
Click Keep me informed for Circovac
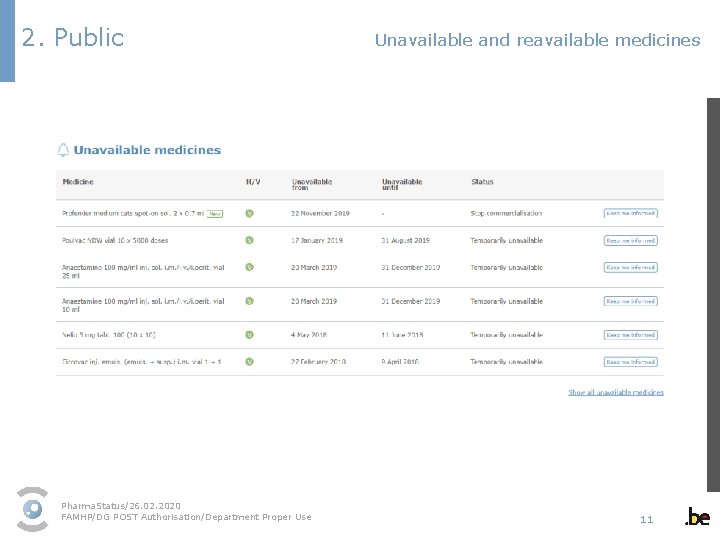[x=630, y=362]
